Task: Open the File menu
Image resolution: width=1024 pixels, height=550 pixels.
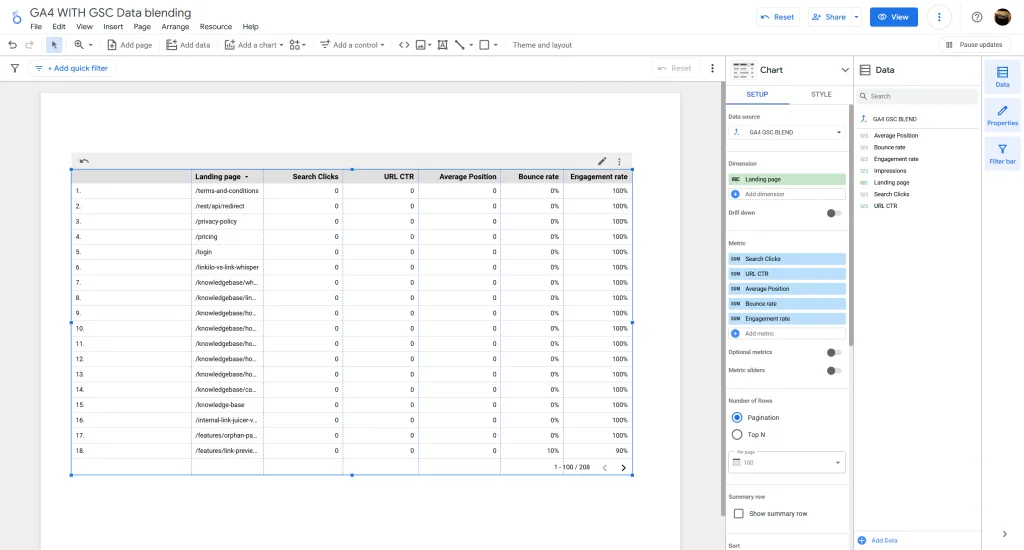Action: coord(36,27)
